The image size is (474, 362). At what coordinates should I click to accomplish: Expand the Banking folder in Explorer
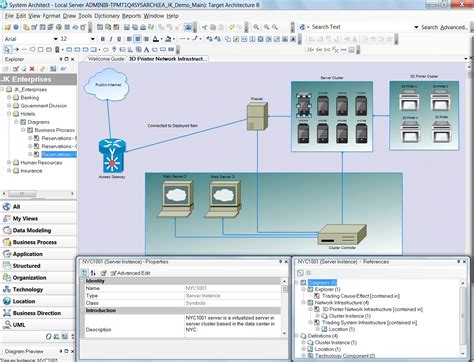[9, 98]
